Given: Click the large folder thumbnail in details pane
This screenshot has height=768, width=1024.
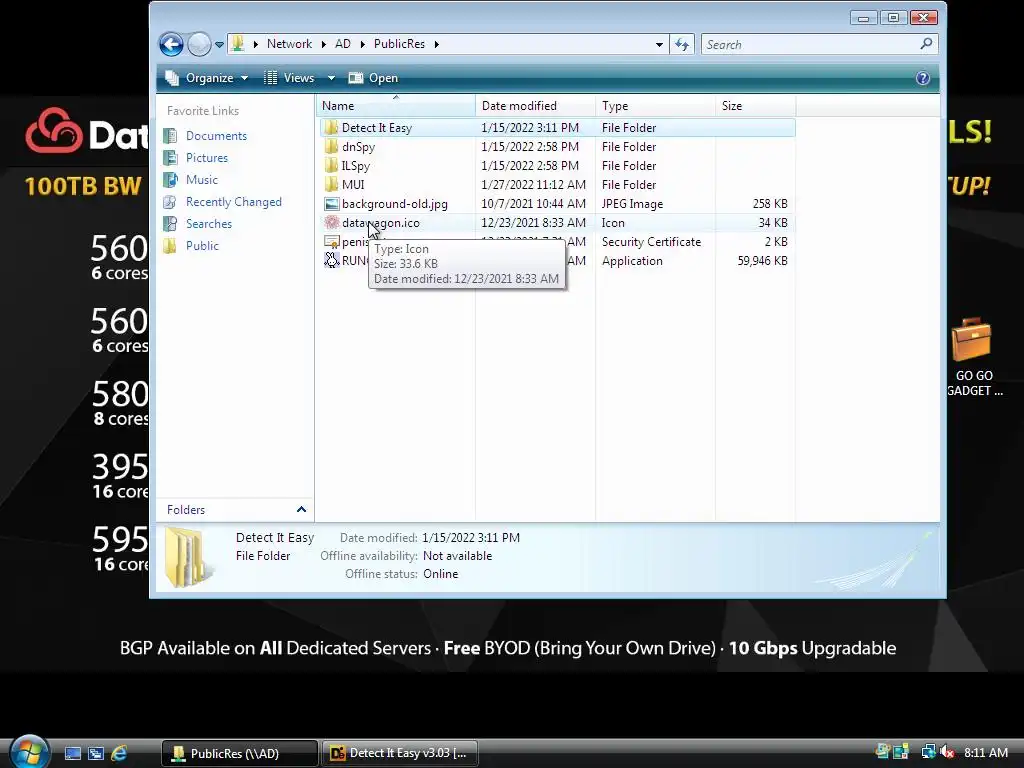Looking at the screenshot, I should 189,557.
